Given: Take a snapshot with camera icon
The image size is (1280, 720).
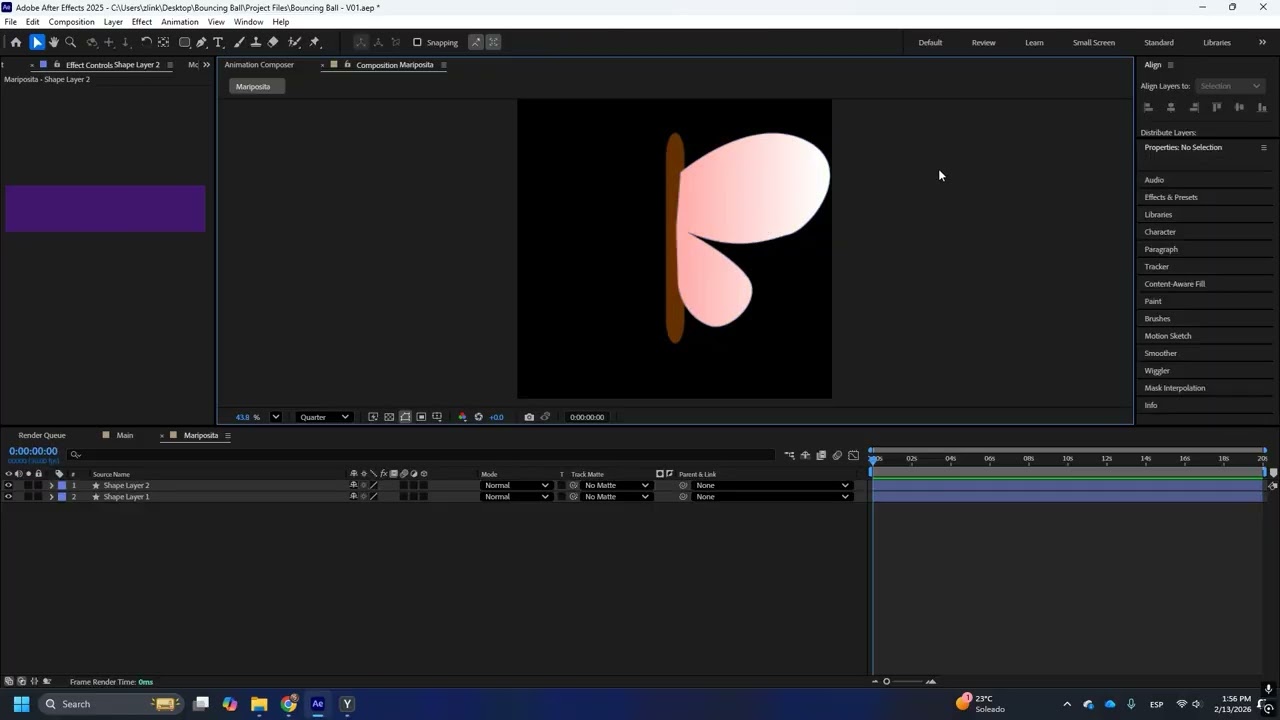Looking at the screenshot, I should click(x=529, y=417).
